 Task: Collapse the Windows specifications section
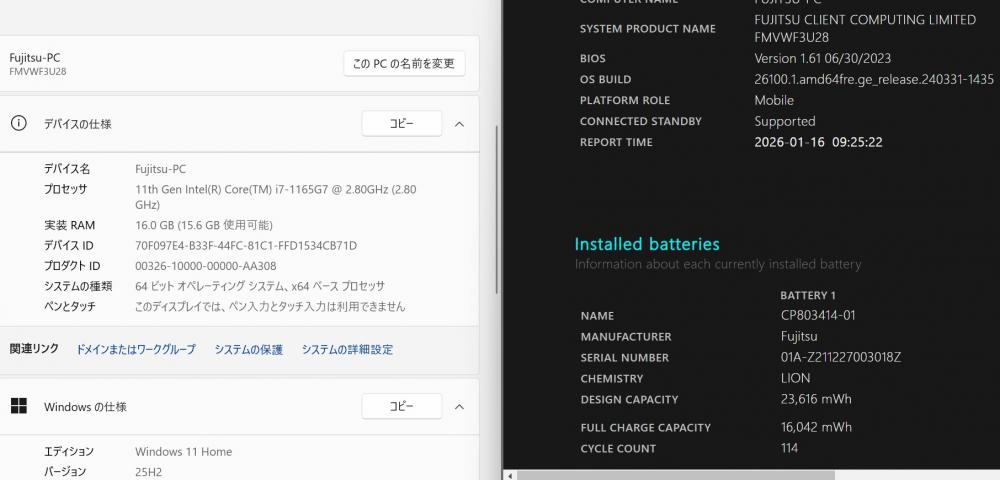[x=459, y=407]
